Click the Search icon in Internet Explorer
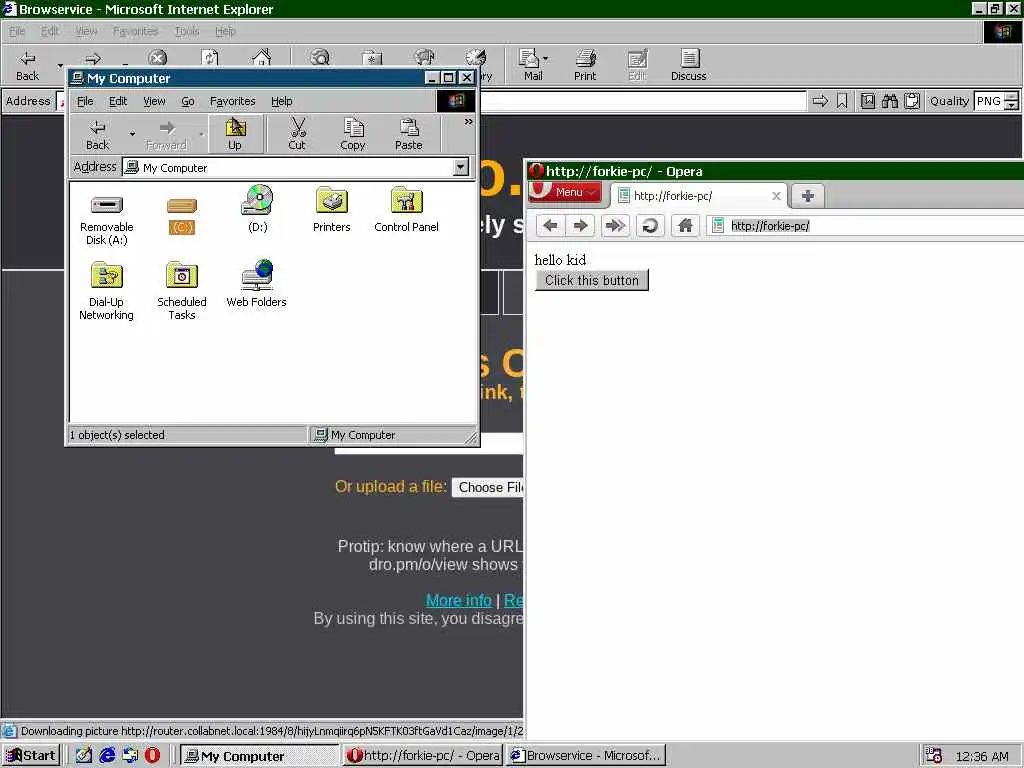1024x768 pixels. [320, 57]
